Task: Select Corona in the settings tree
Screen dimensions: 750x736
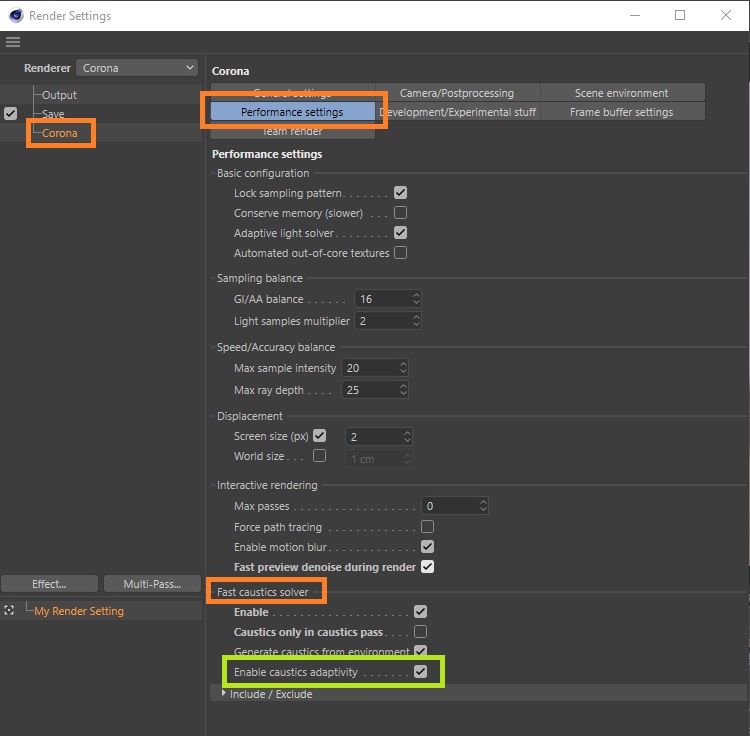Action: 60,133
